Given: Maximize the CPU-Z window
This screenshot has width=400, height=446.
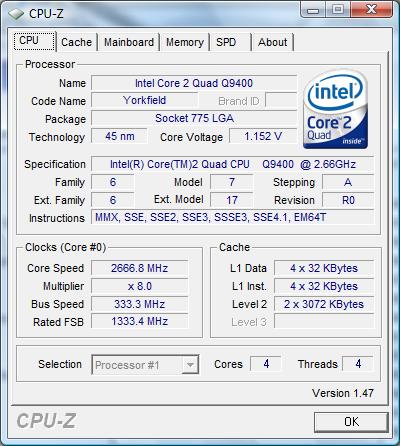Looking at the screenshot, I should point(337,10).
